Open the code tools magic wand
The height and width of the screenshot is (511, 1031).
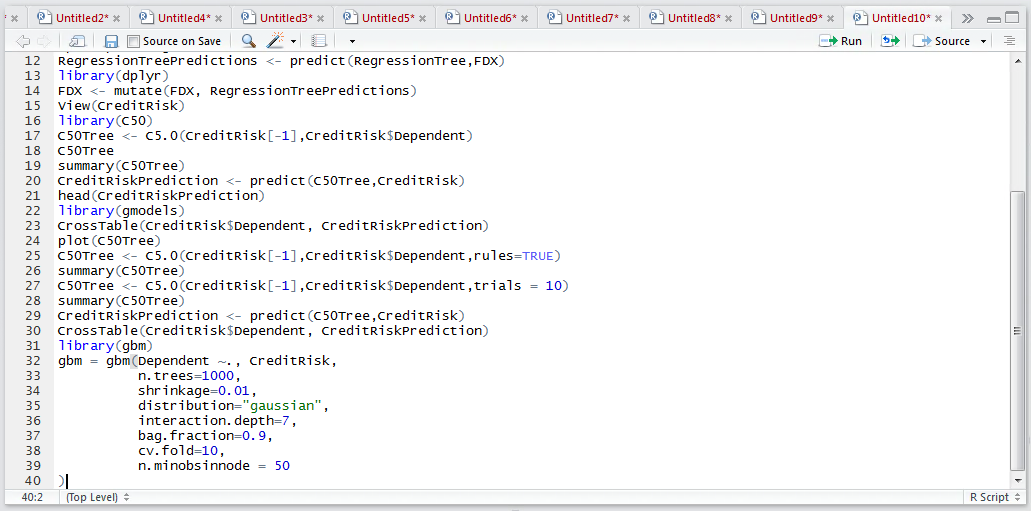click(x=274, y=41)
